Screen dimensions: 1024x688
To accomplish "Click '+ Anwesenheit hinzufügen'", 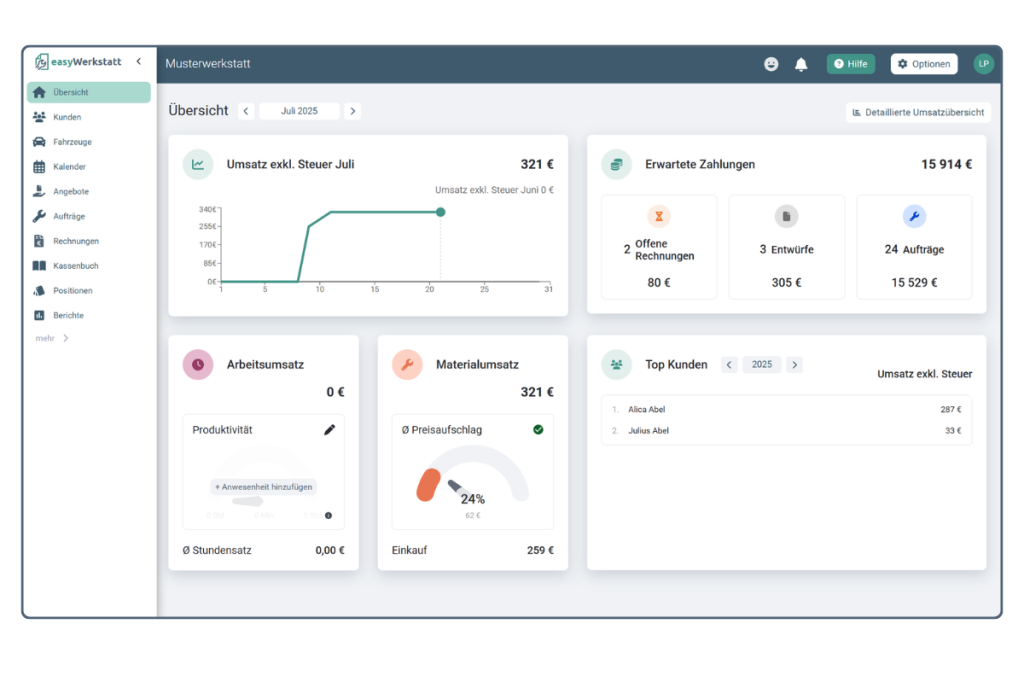I will (263, 487).
